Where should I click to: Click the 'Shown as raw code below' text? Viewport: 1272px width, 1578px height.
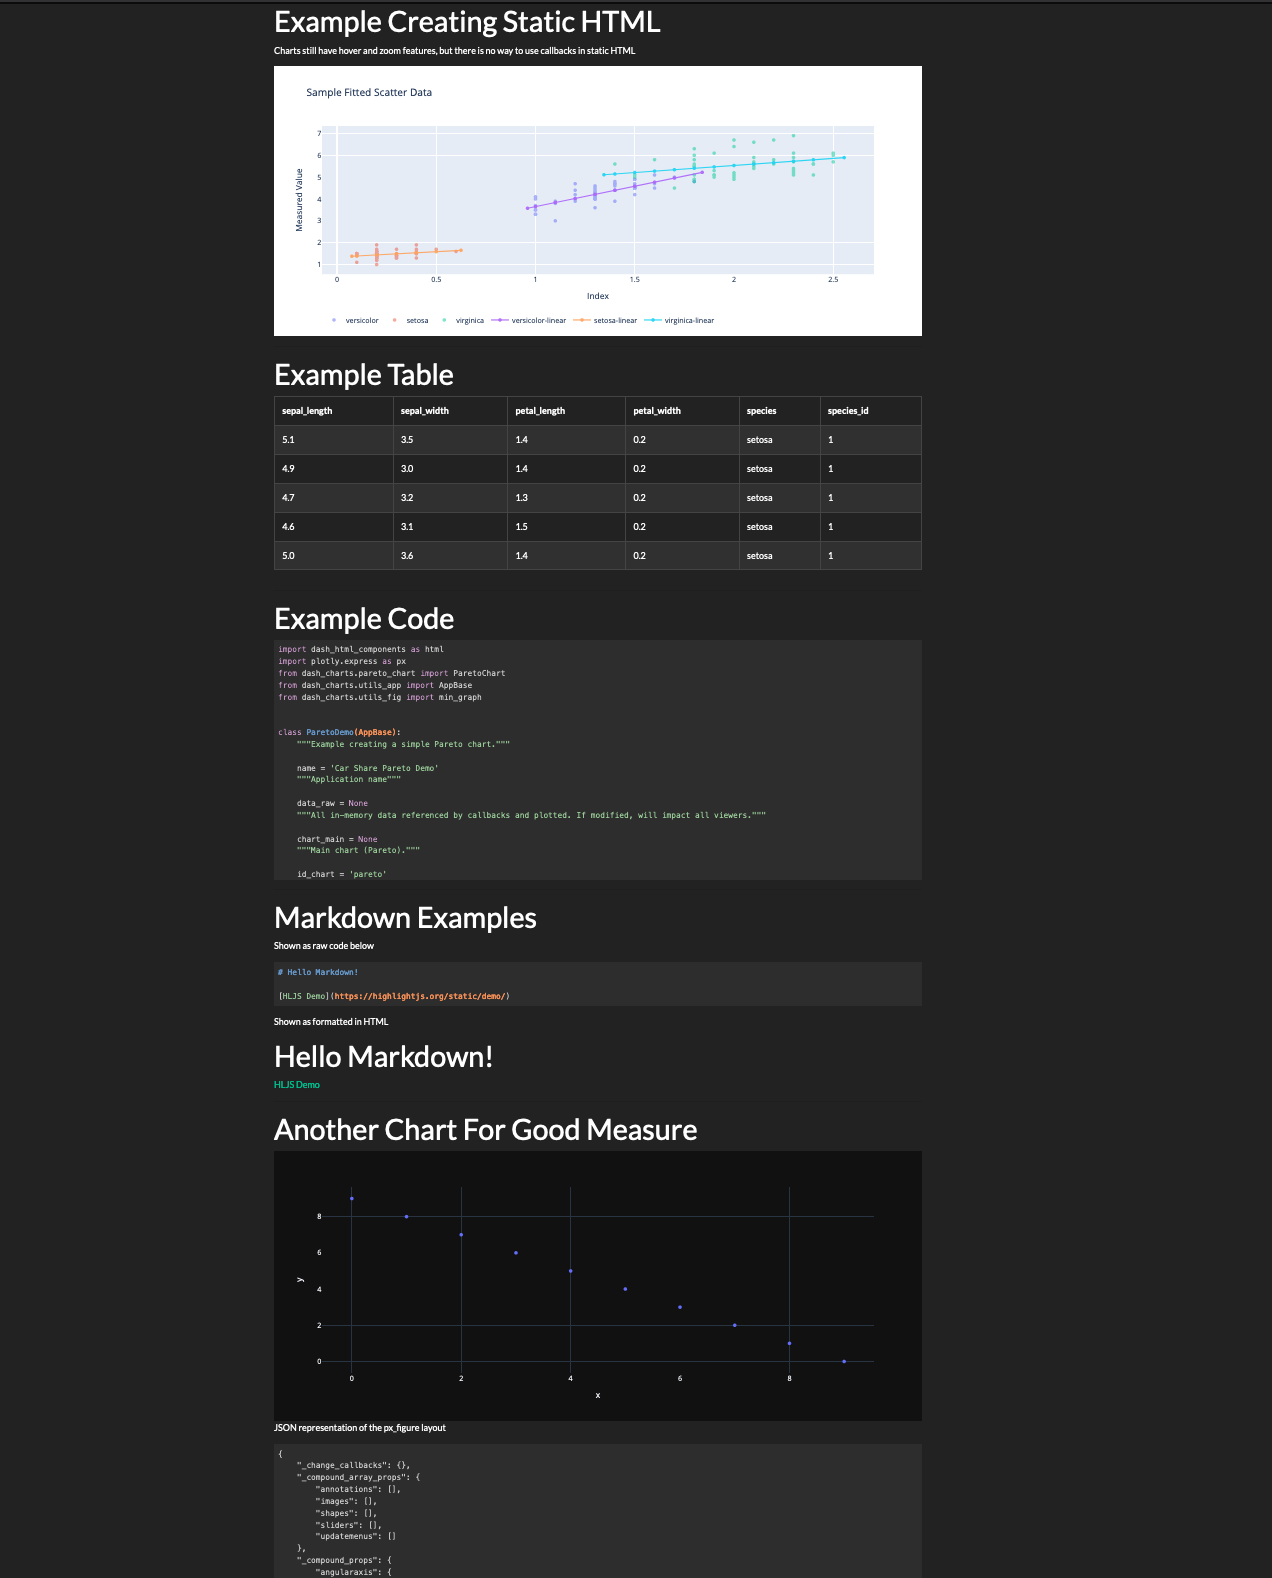[324, 946]
